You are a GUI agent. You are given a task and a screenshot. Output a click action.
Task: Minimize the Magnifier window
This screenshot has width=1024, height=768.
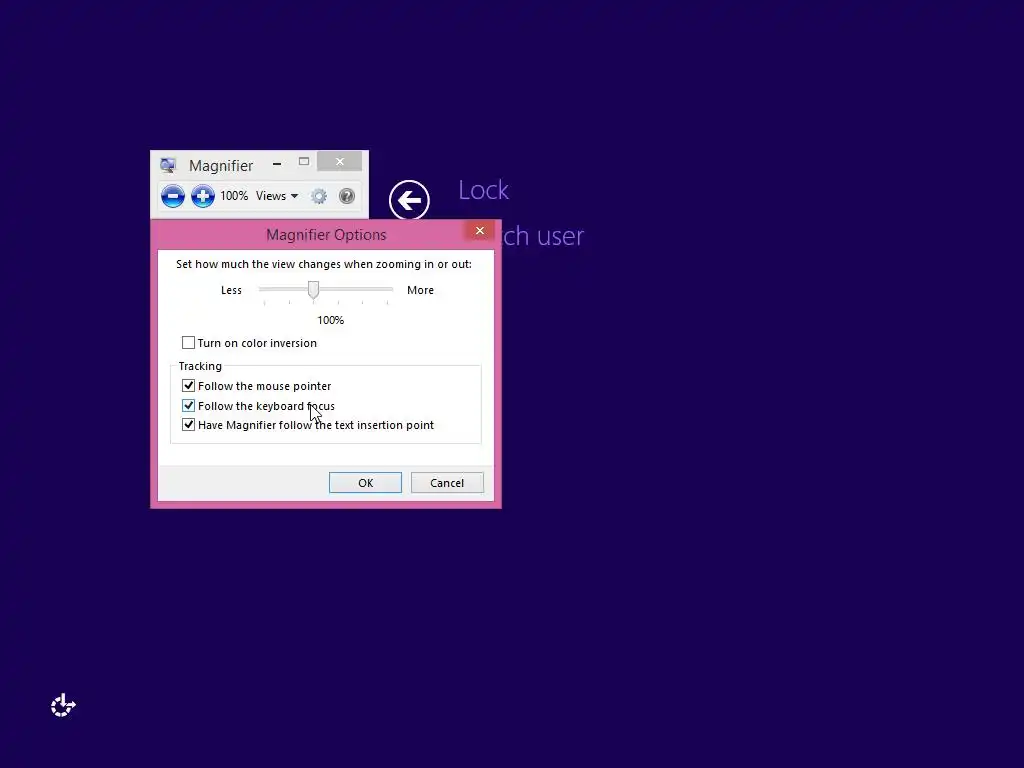click(x=277, y=163)
